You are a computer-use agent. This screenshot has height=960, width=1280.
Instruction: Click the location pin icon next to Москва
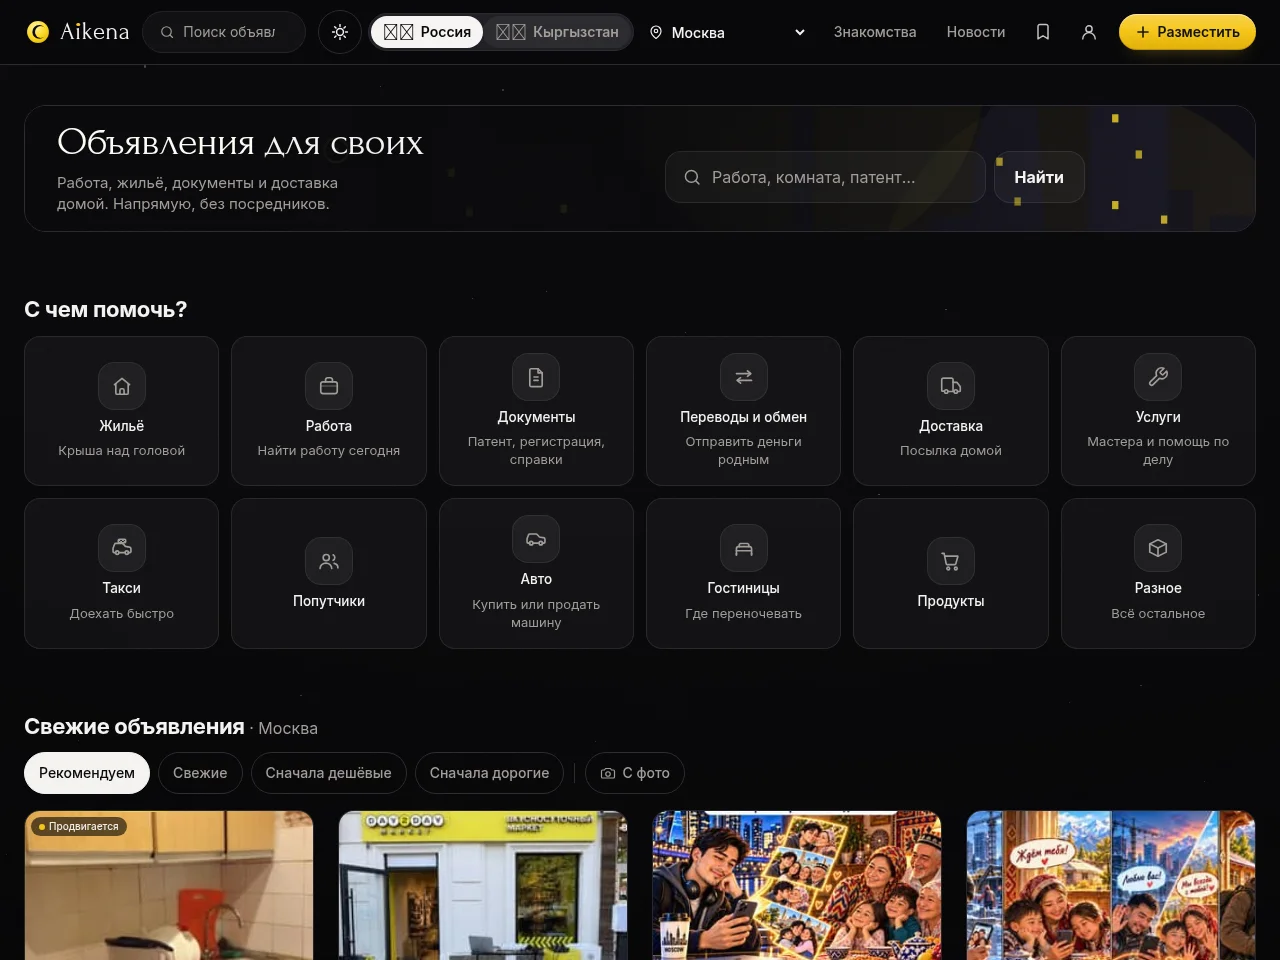656,32
